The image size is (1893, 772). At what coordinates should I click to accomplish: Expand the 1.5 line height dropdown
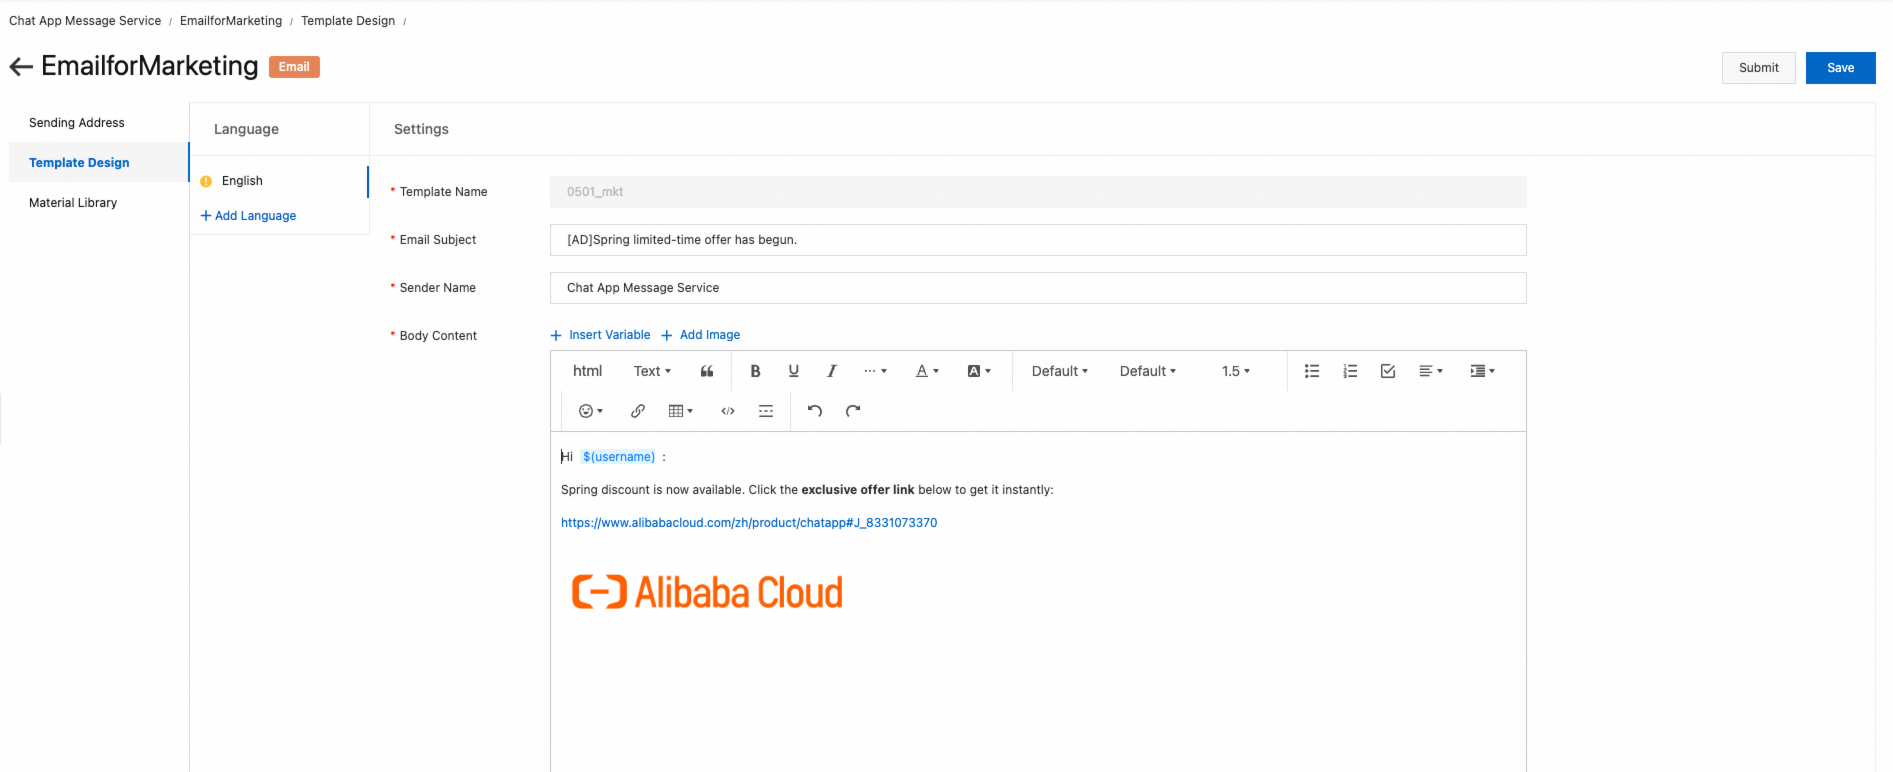pyautogui.click(x=1236, y=371)
